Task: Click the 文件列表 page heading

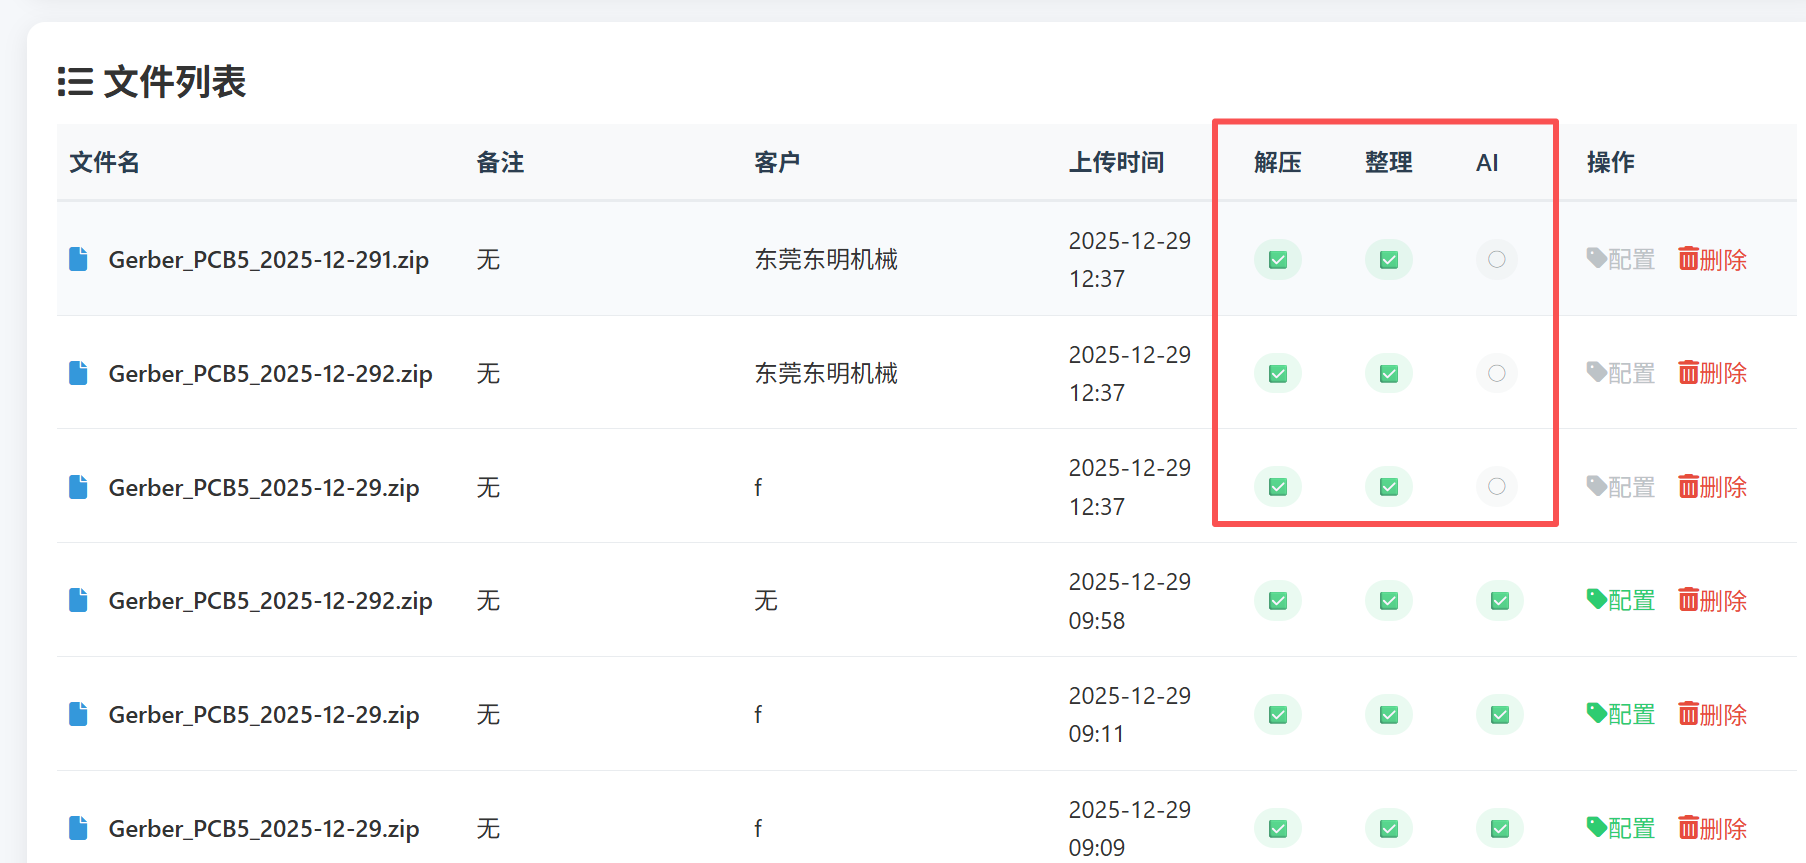Action: 152,81
